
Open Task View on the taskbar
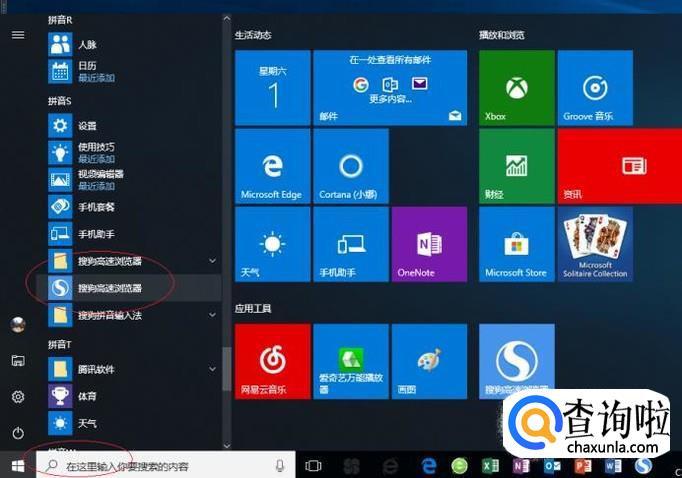coord(313,466)
